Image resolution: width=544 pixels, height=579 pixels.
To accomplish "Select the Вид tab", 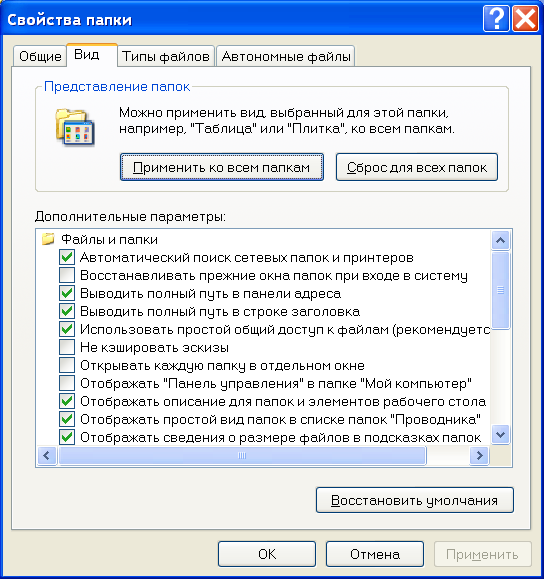I will pos(91,55).
